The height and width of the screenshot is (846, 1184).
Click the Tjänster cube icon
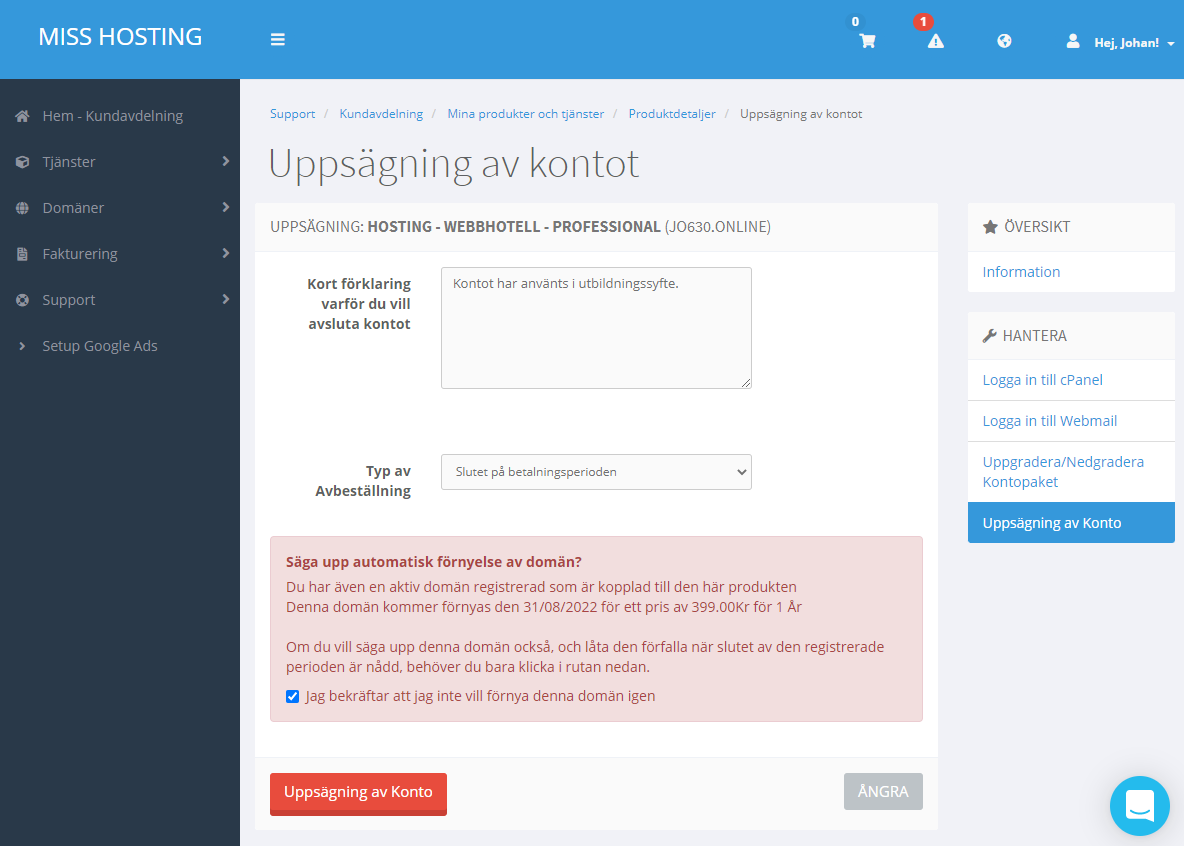pyautogui.click(x=23, y=162)
